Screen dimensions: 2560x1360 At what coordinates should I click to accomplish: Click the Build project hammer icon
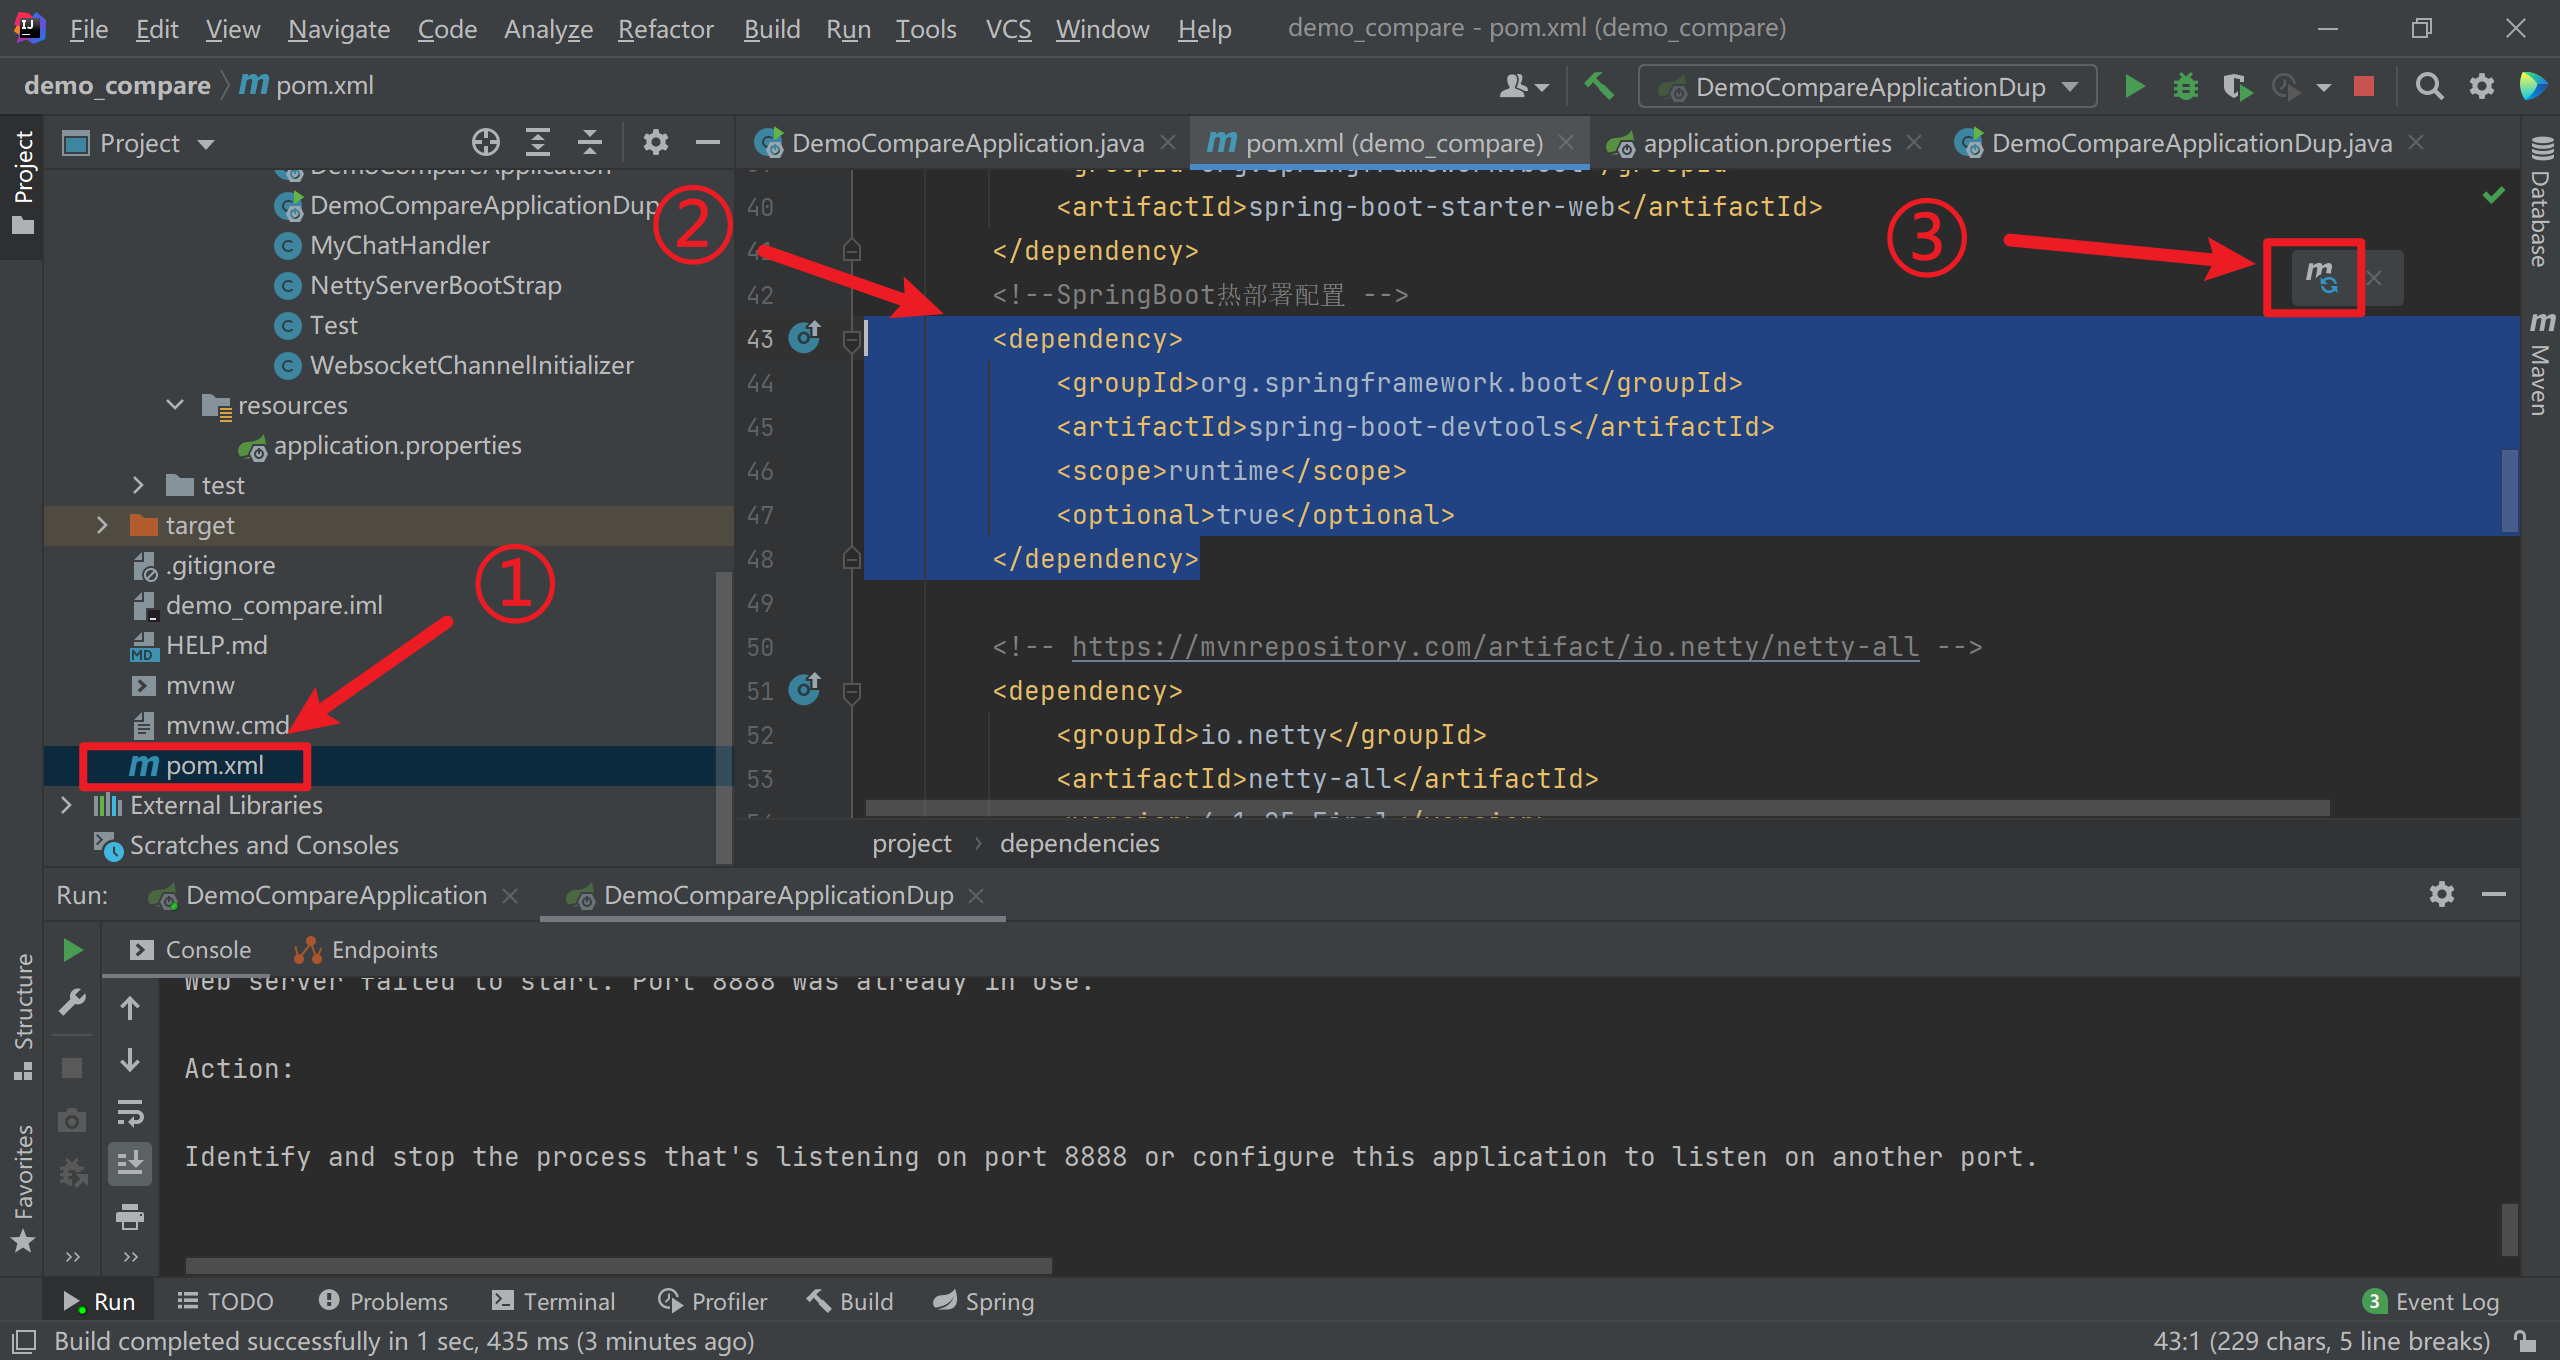[x=1599, y=87]
